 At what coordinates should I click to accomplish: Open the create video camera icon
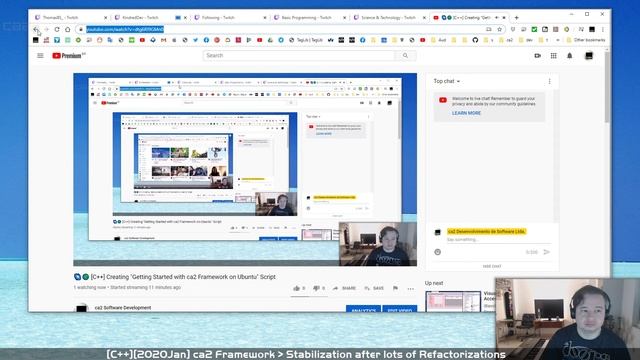tap(538, 56)
